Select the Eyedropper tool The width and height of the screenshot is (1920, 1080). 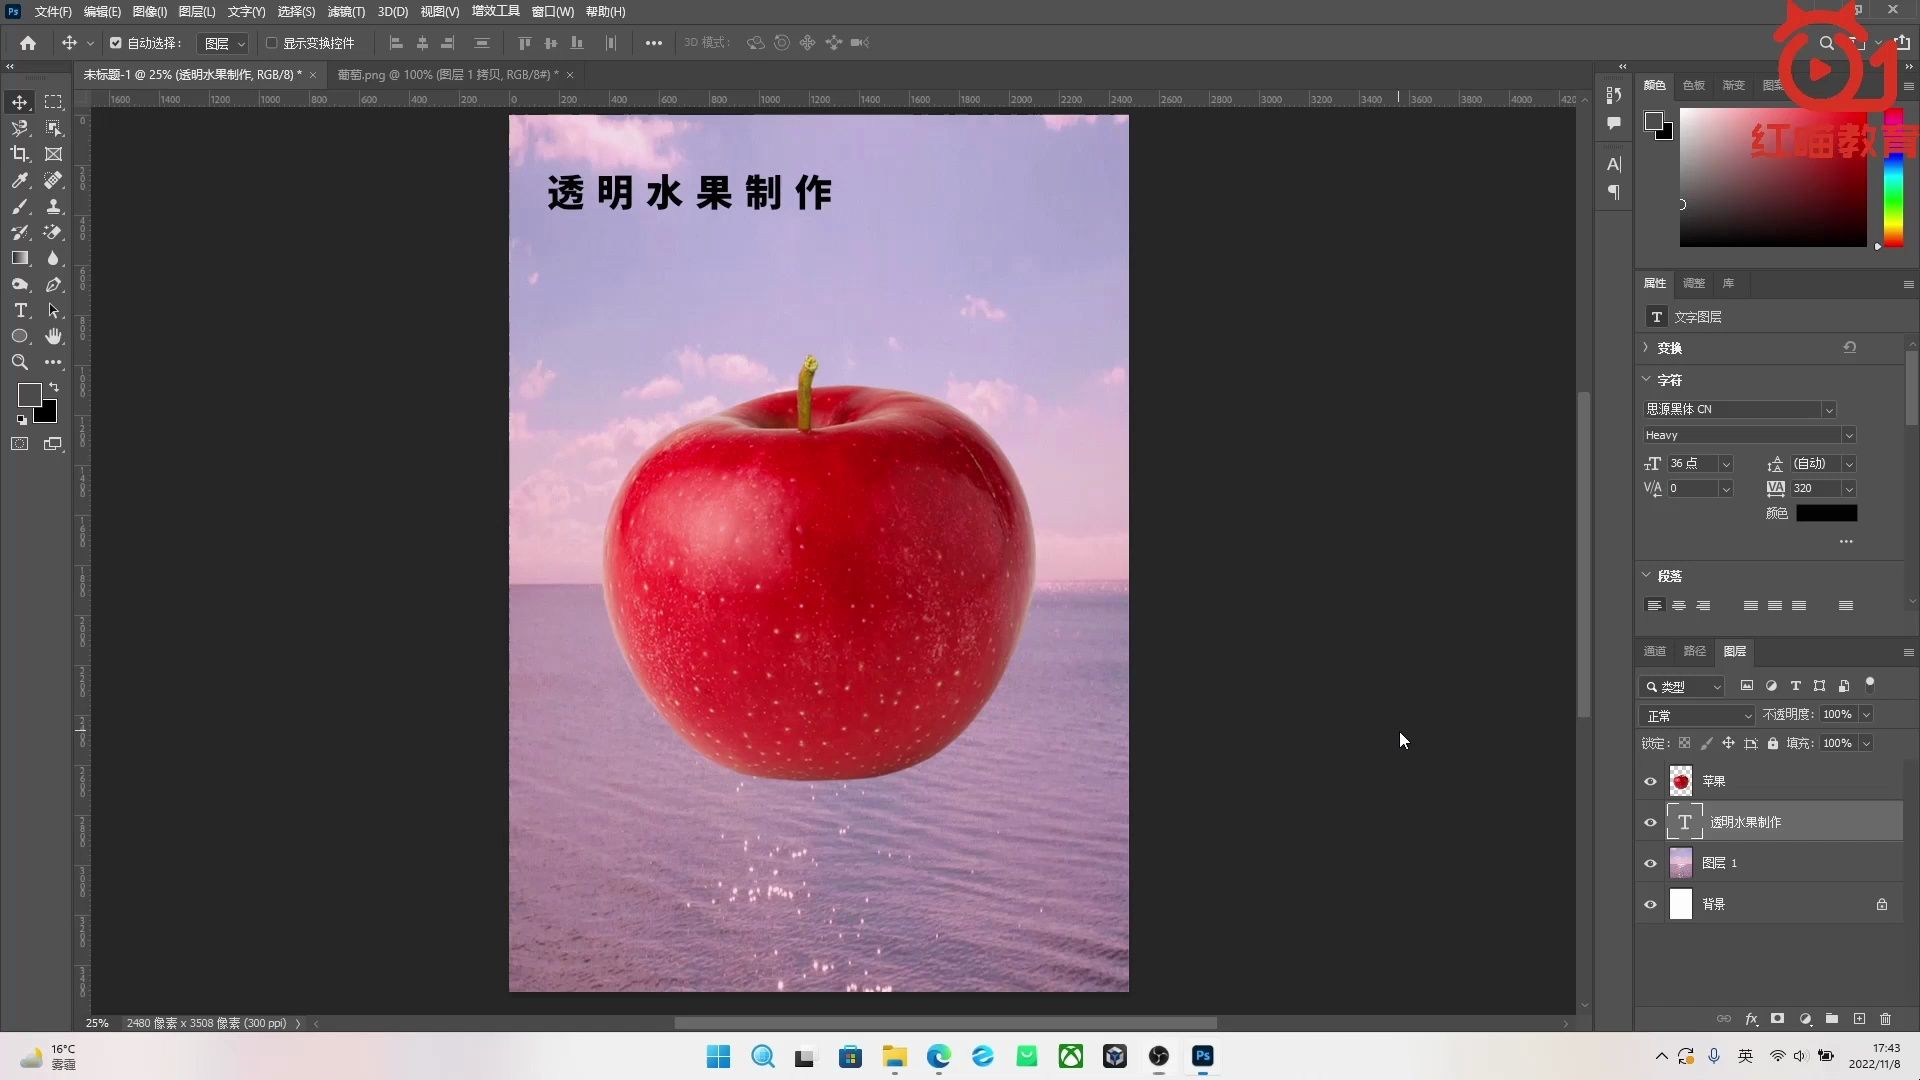20,181
